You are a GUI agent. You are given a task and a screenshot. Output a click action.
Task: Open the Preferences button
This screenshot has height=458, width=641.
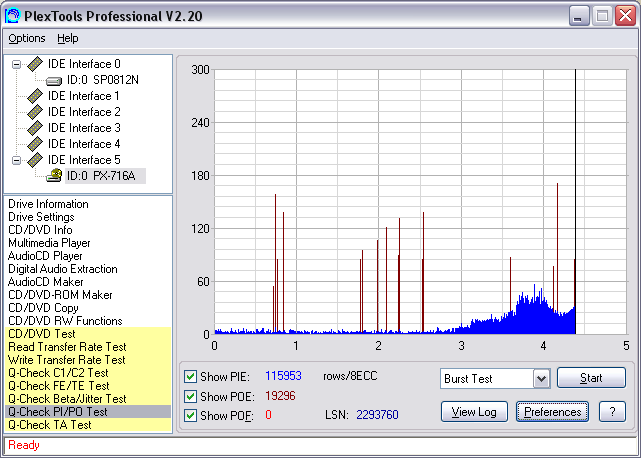click(552, 412)
